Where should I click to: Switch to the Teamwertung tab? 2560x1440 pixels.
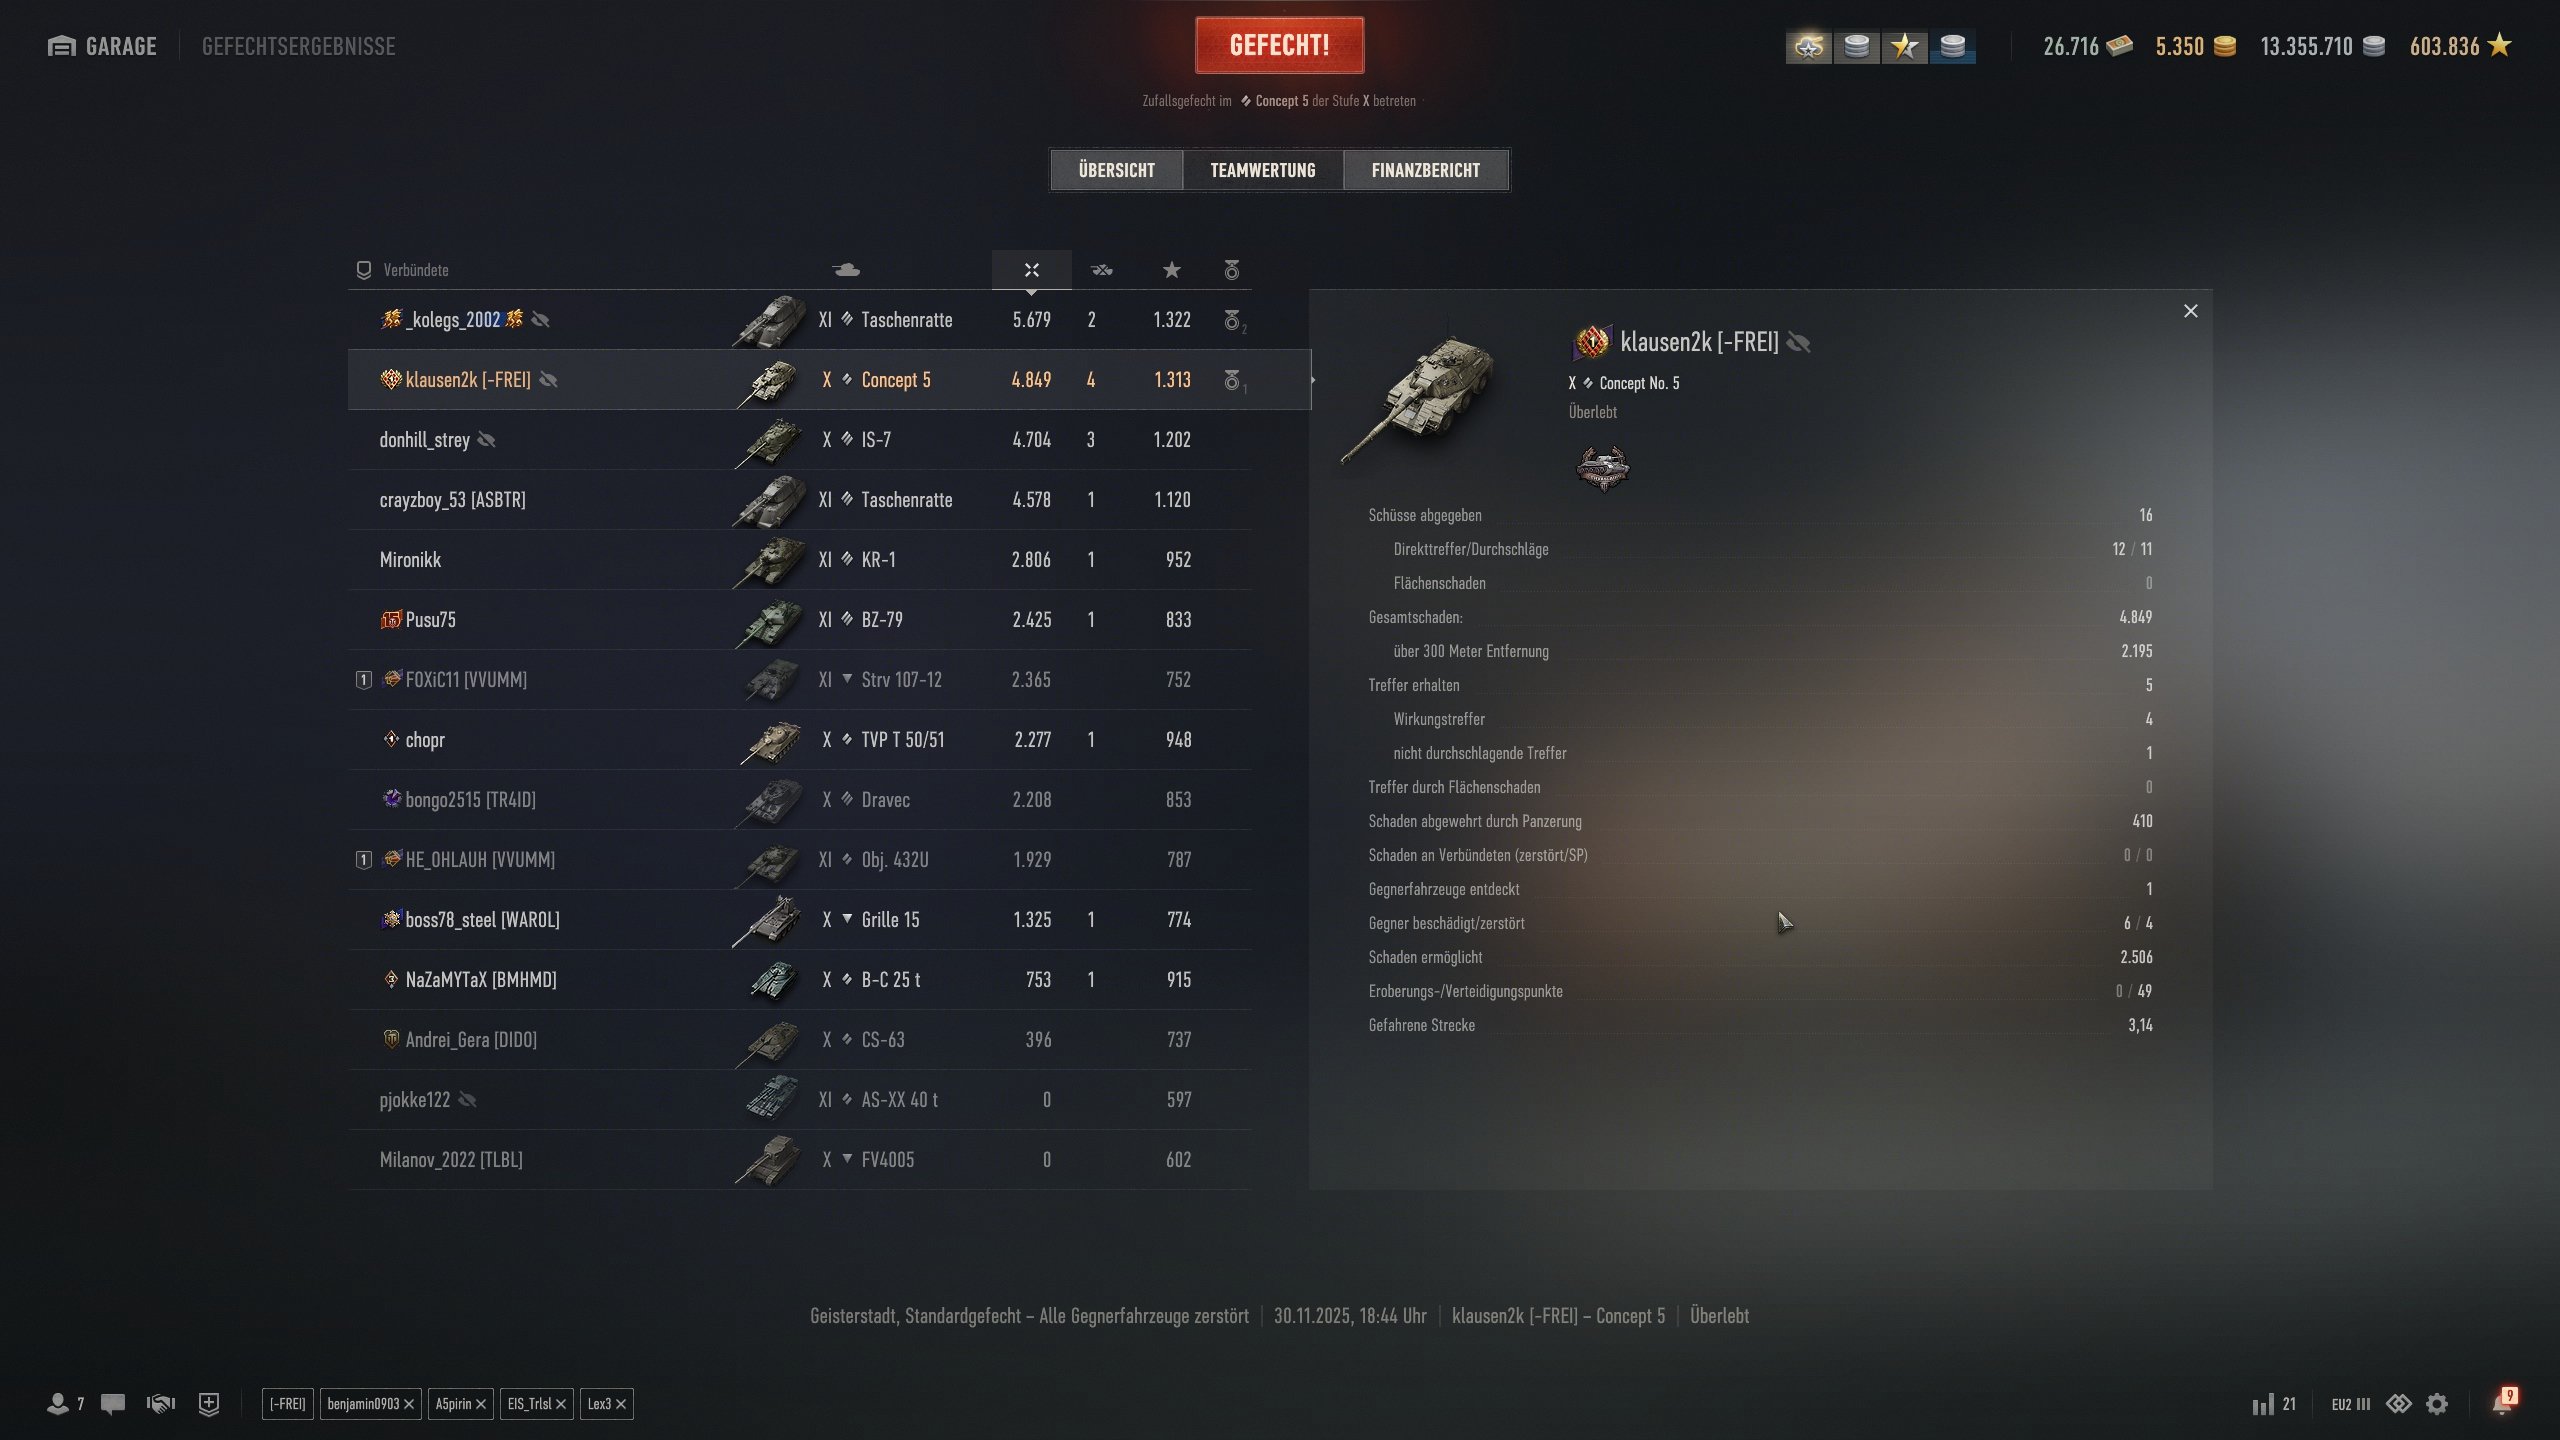(1262, 170)
